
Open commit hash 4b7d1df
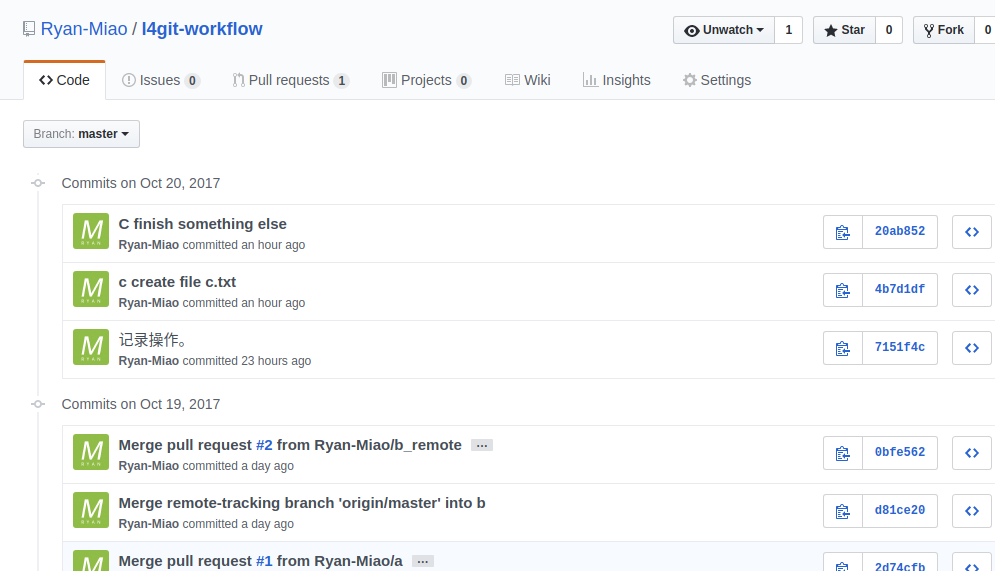pos(900,289)
